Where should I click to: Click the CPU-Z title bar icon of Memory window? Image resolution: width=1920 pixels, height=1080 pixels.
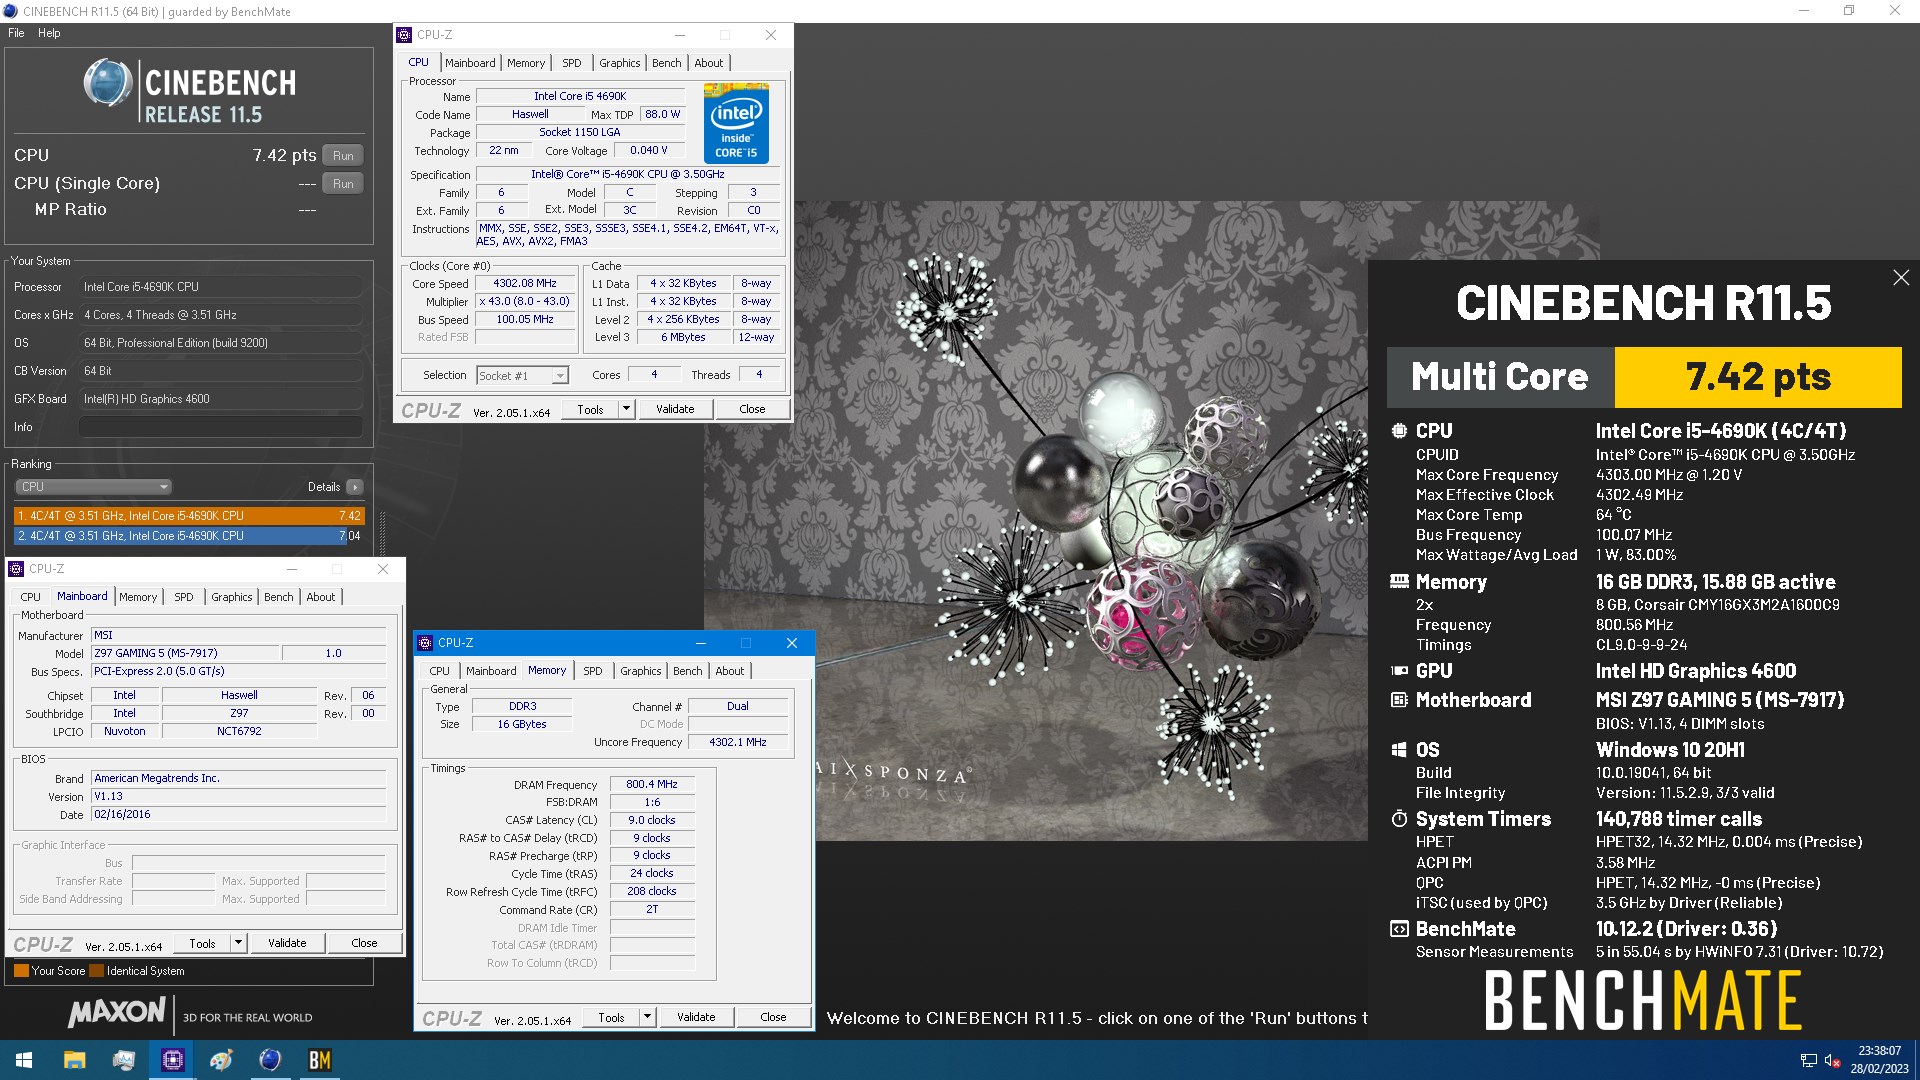[x=425, y=643]
